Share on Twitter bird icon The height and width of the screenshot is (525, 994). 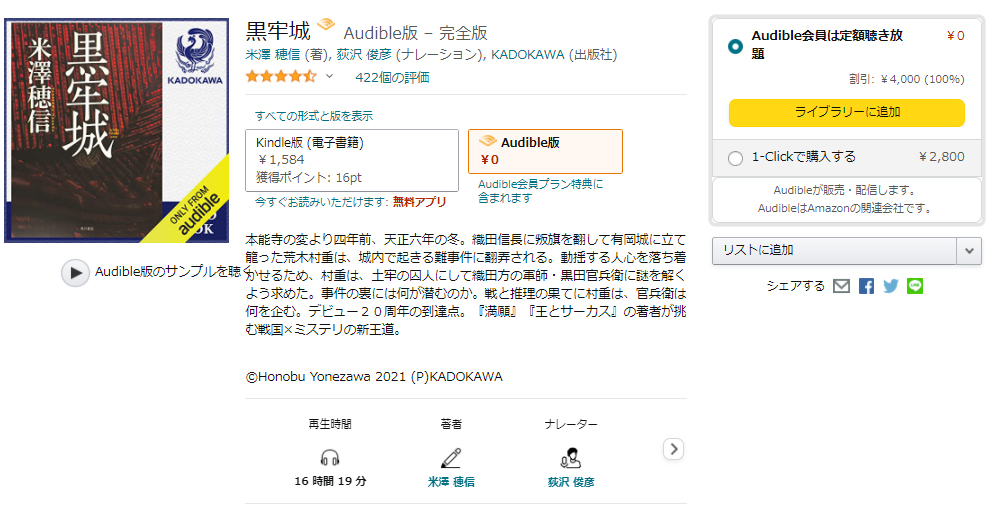point(891,286)
